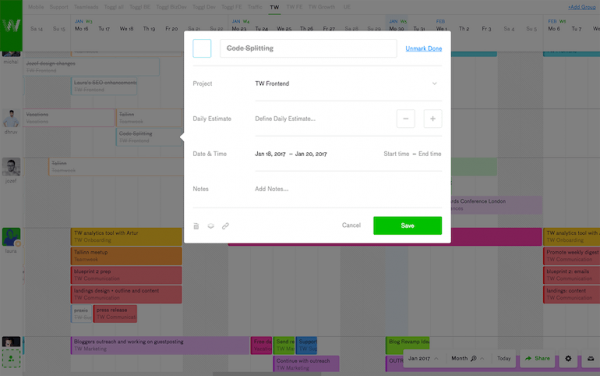The height and width of the screenshot is (376, 600).
Task: Click the Code Splitting task name field
Action: tap(308, 49)
